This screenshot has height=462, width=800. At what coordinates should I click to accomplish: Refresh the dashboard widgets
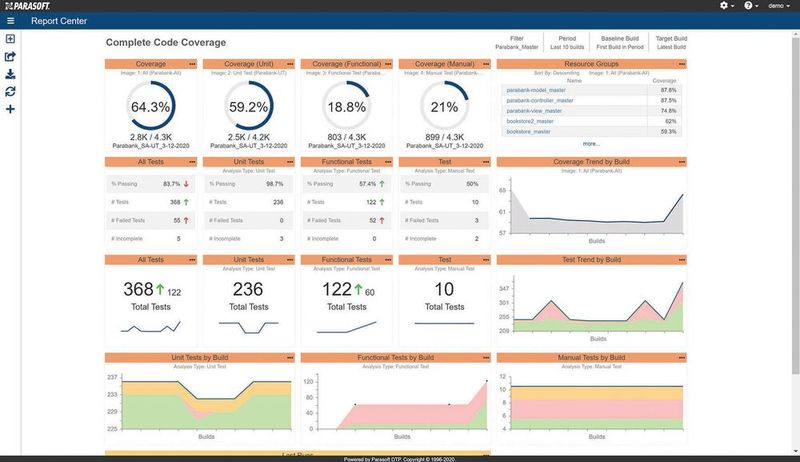point(10,91)
